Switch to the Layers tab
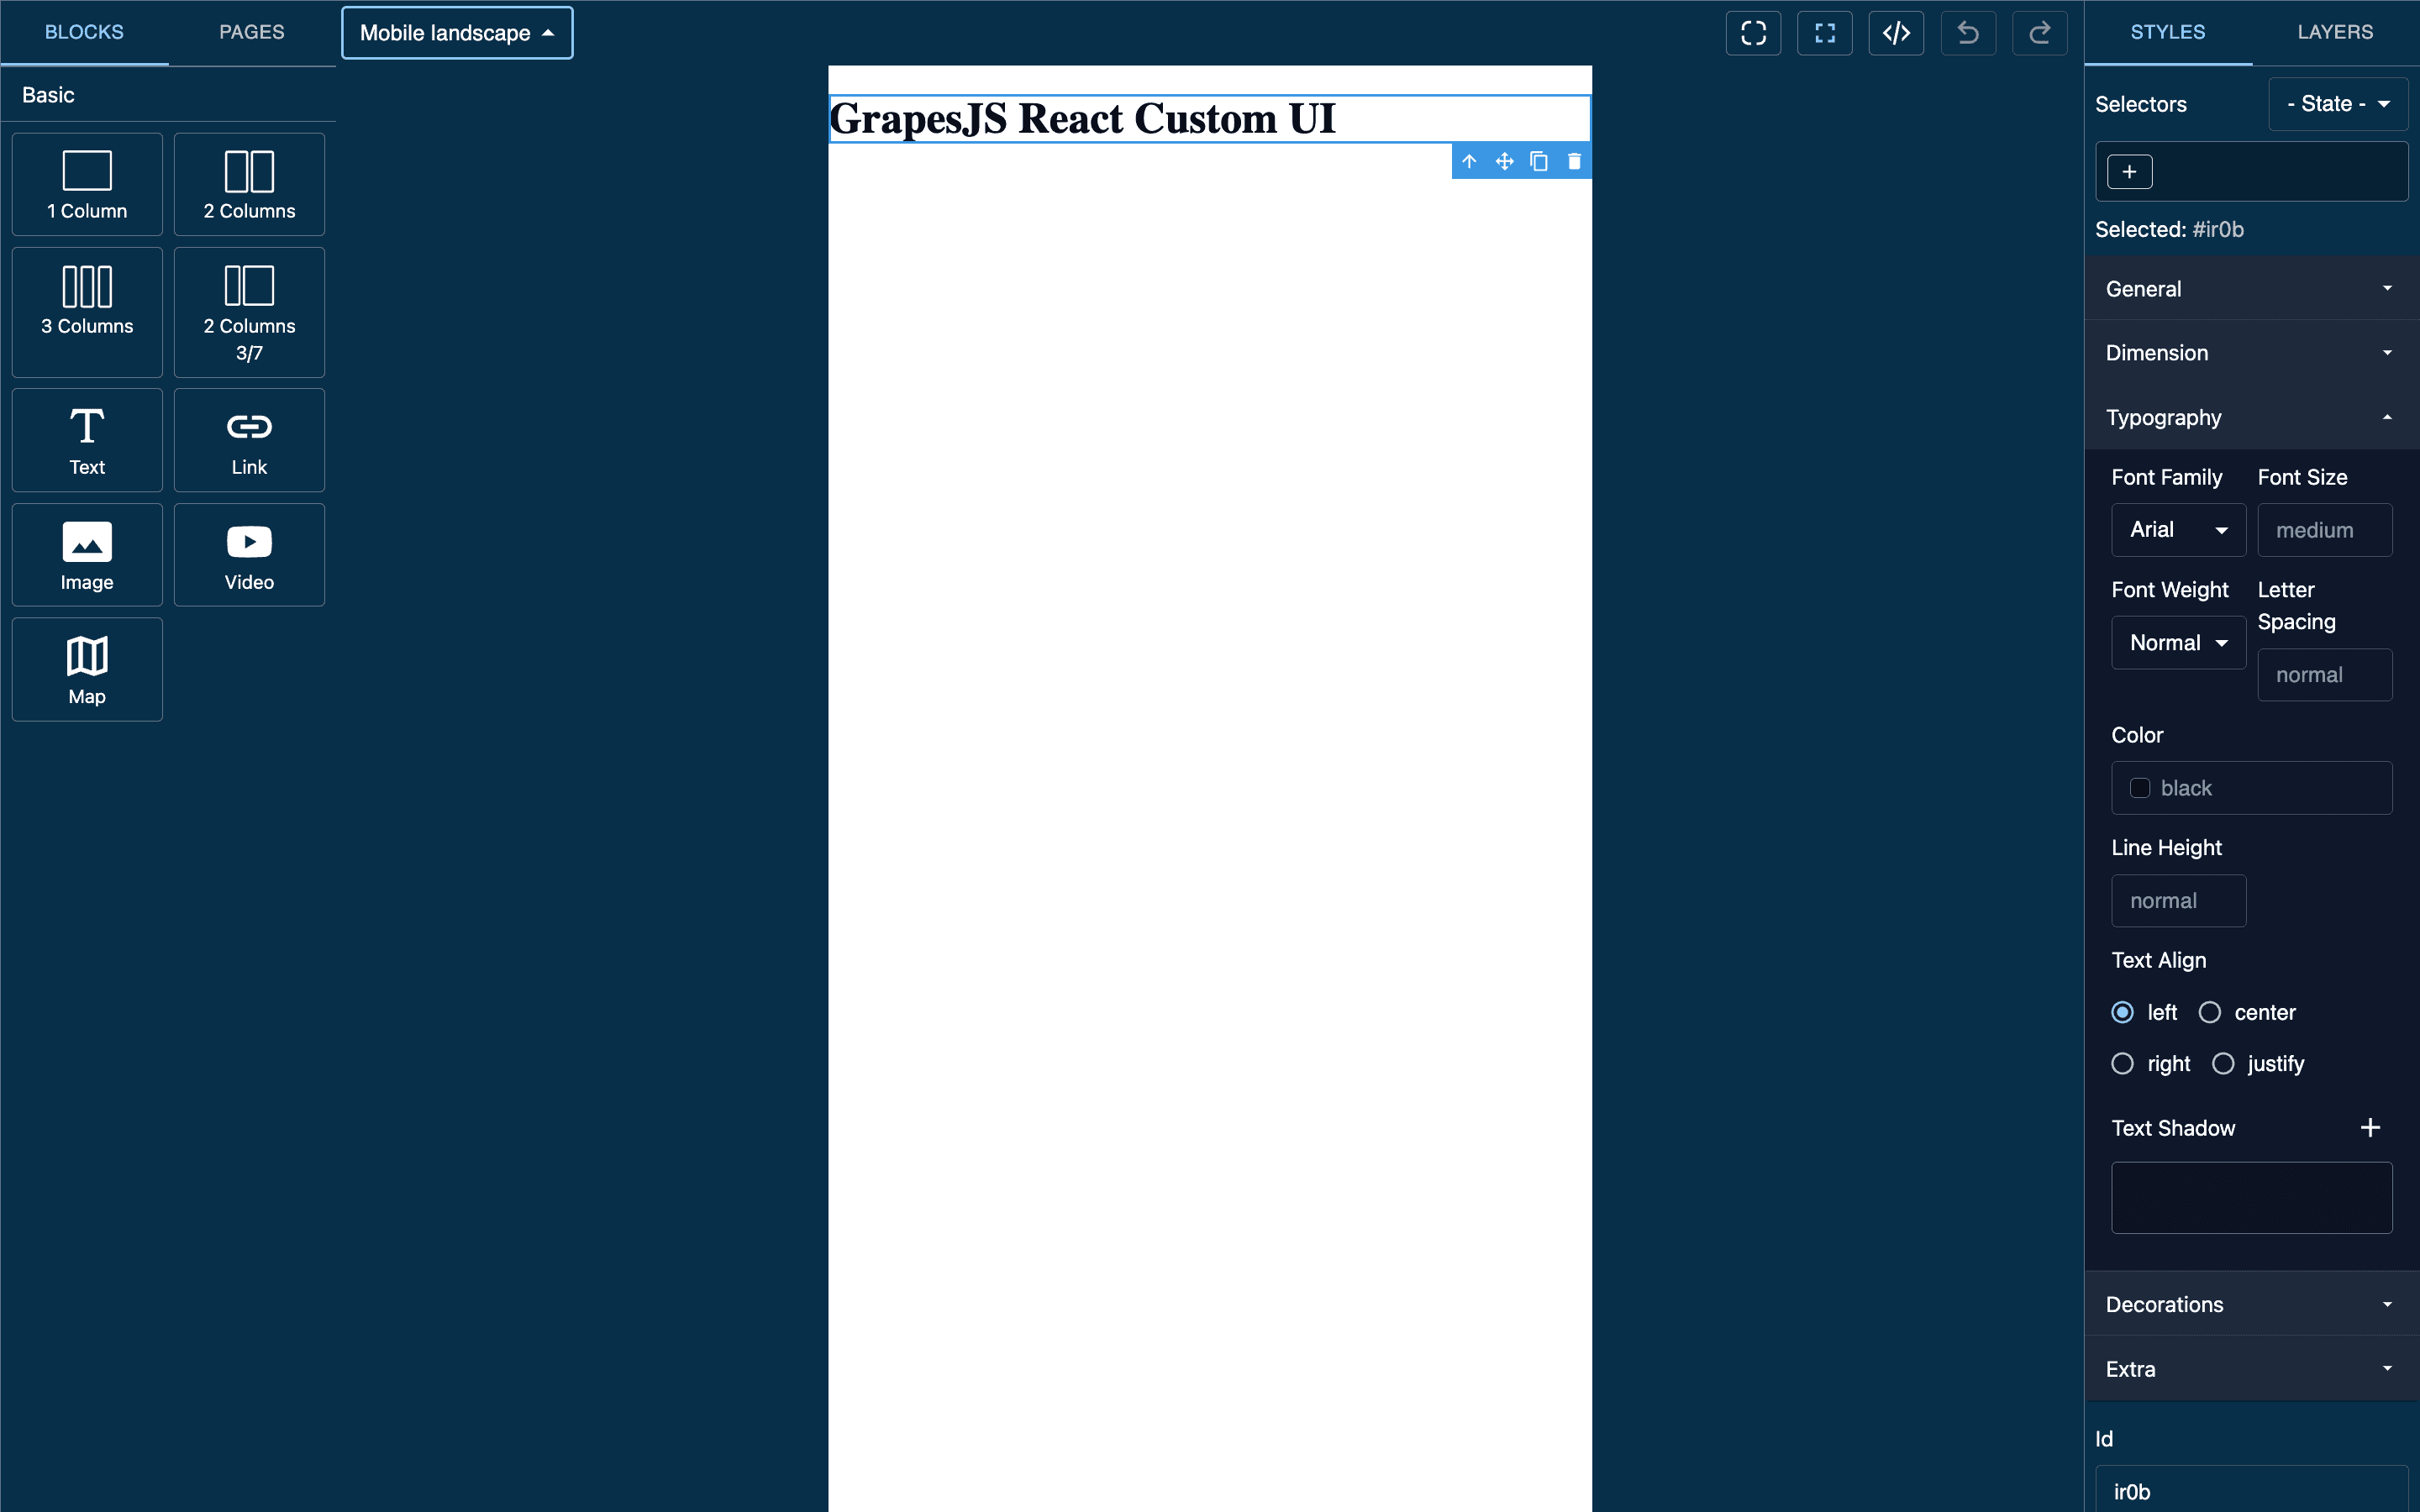Viewport: 2420px width, 1512px height. click(2336, 32)
